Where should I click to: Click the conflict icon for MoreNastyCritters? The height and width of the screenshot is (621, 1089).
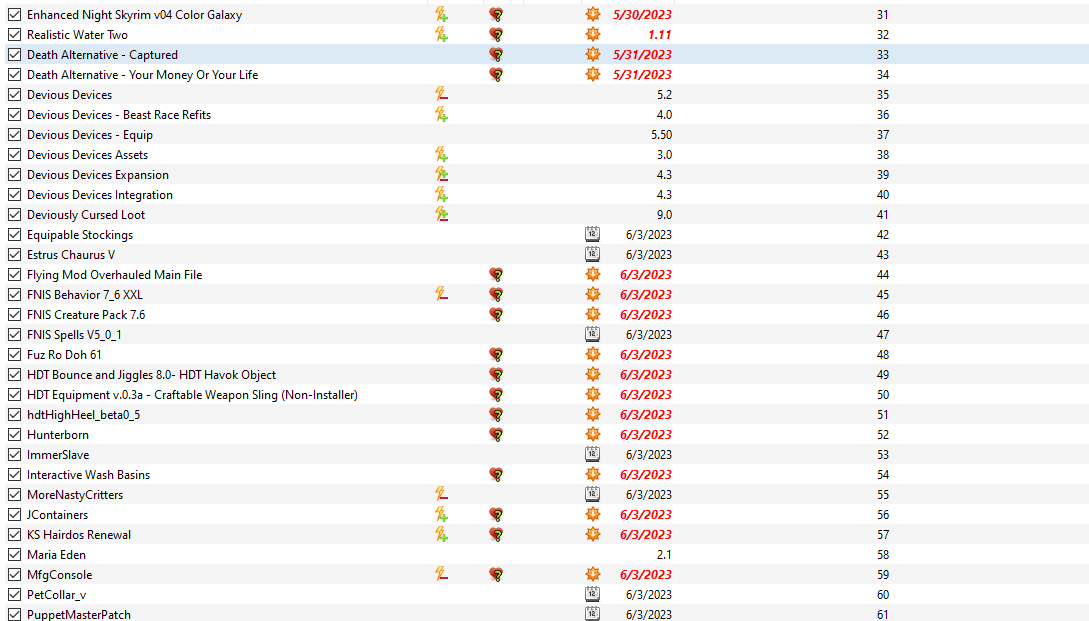[x=441, y=495]
